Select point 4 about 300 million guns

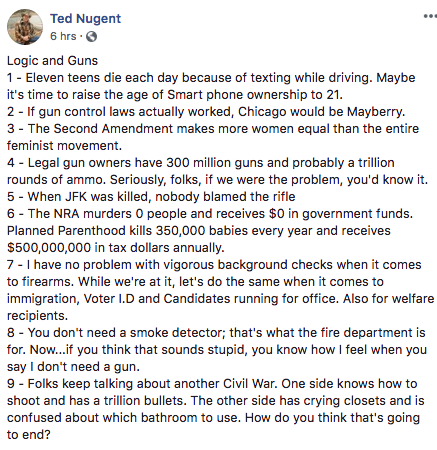coord(201,163)
